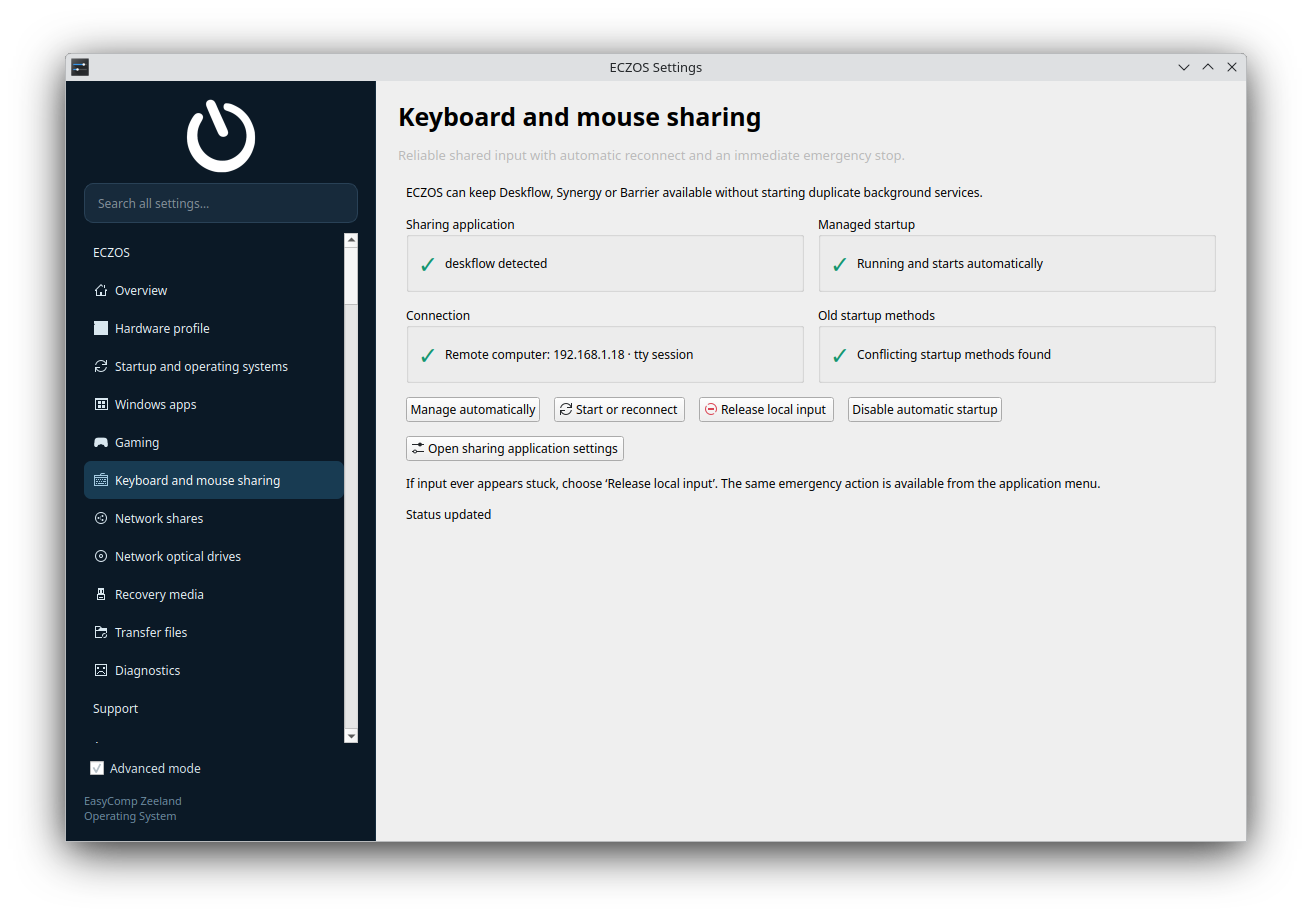Open sharing application settings
Screen dimensions: 1312x919
(515, 449)
